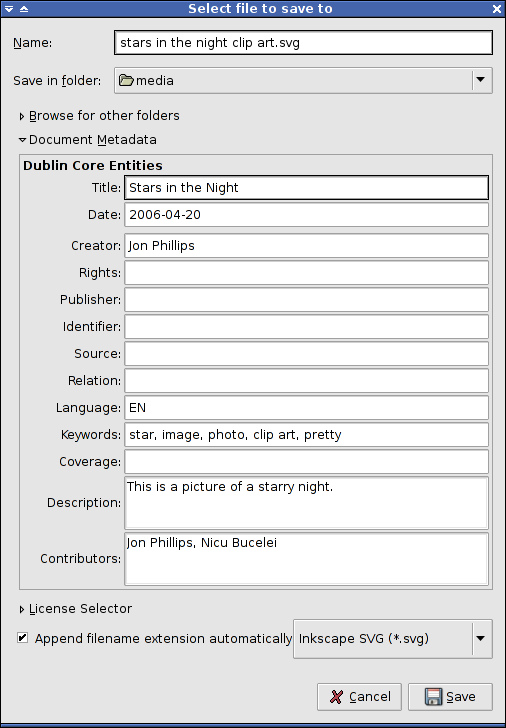Toggle Append filename extension automatically checkbox

22,637
